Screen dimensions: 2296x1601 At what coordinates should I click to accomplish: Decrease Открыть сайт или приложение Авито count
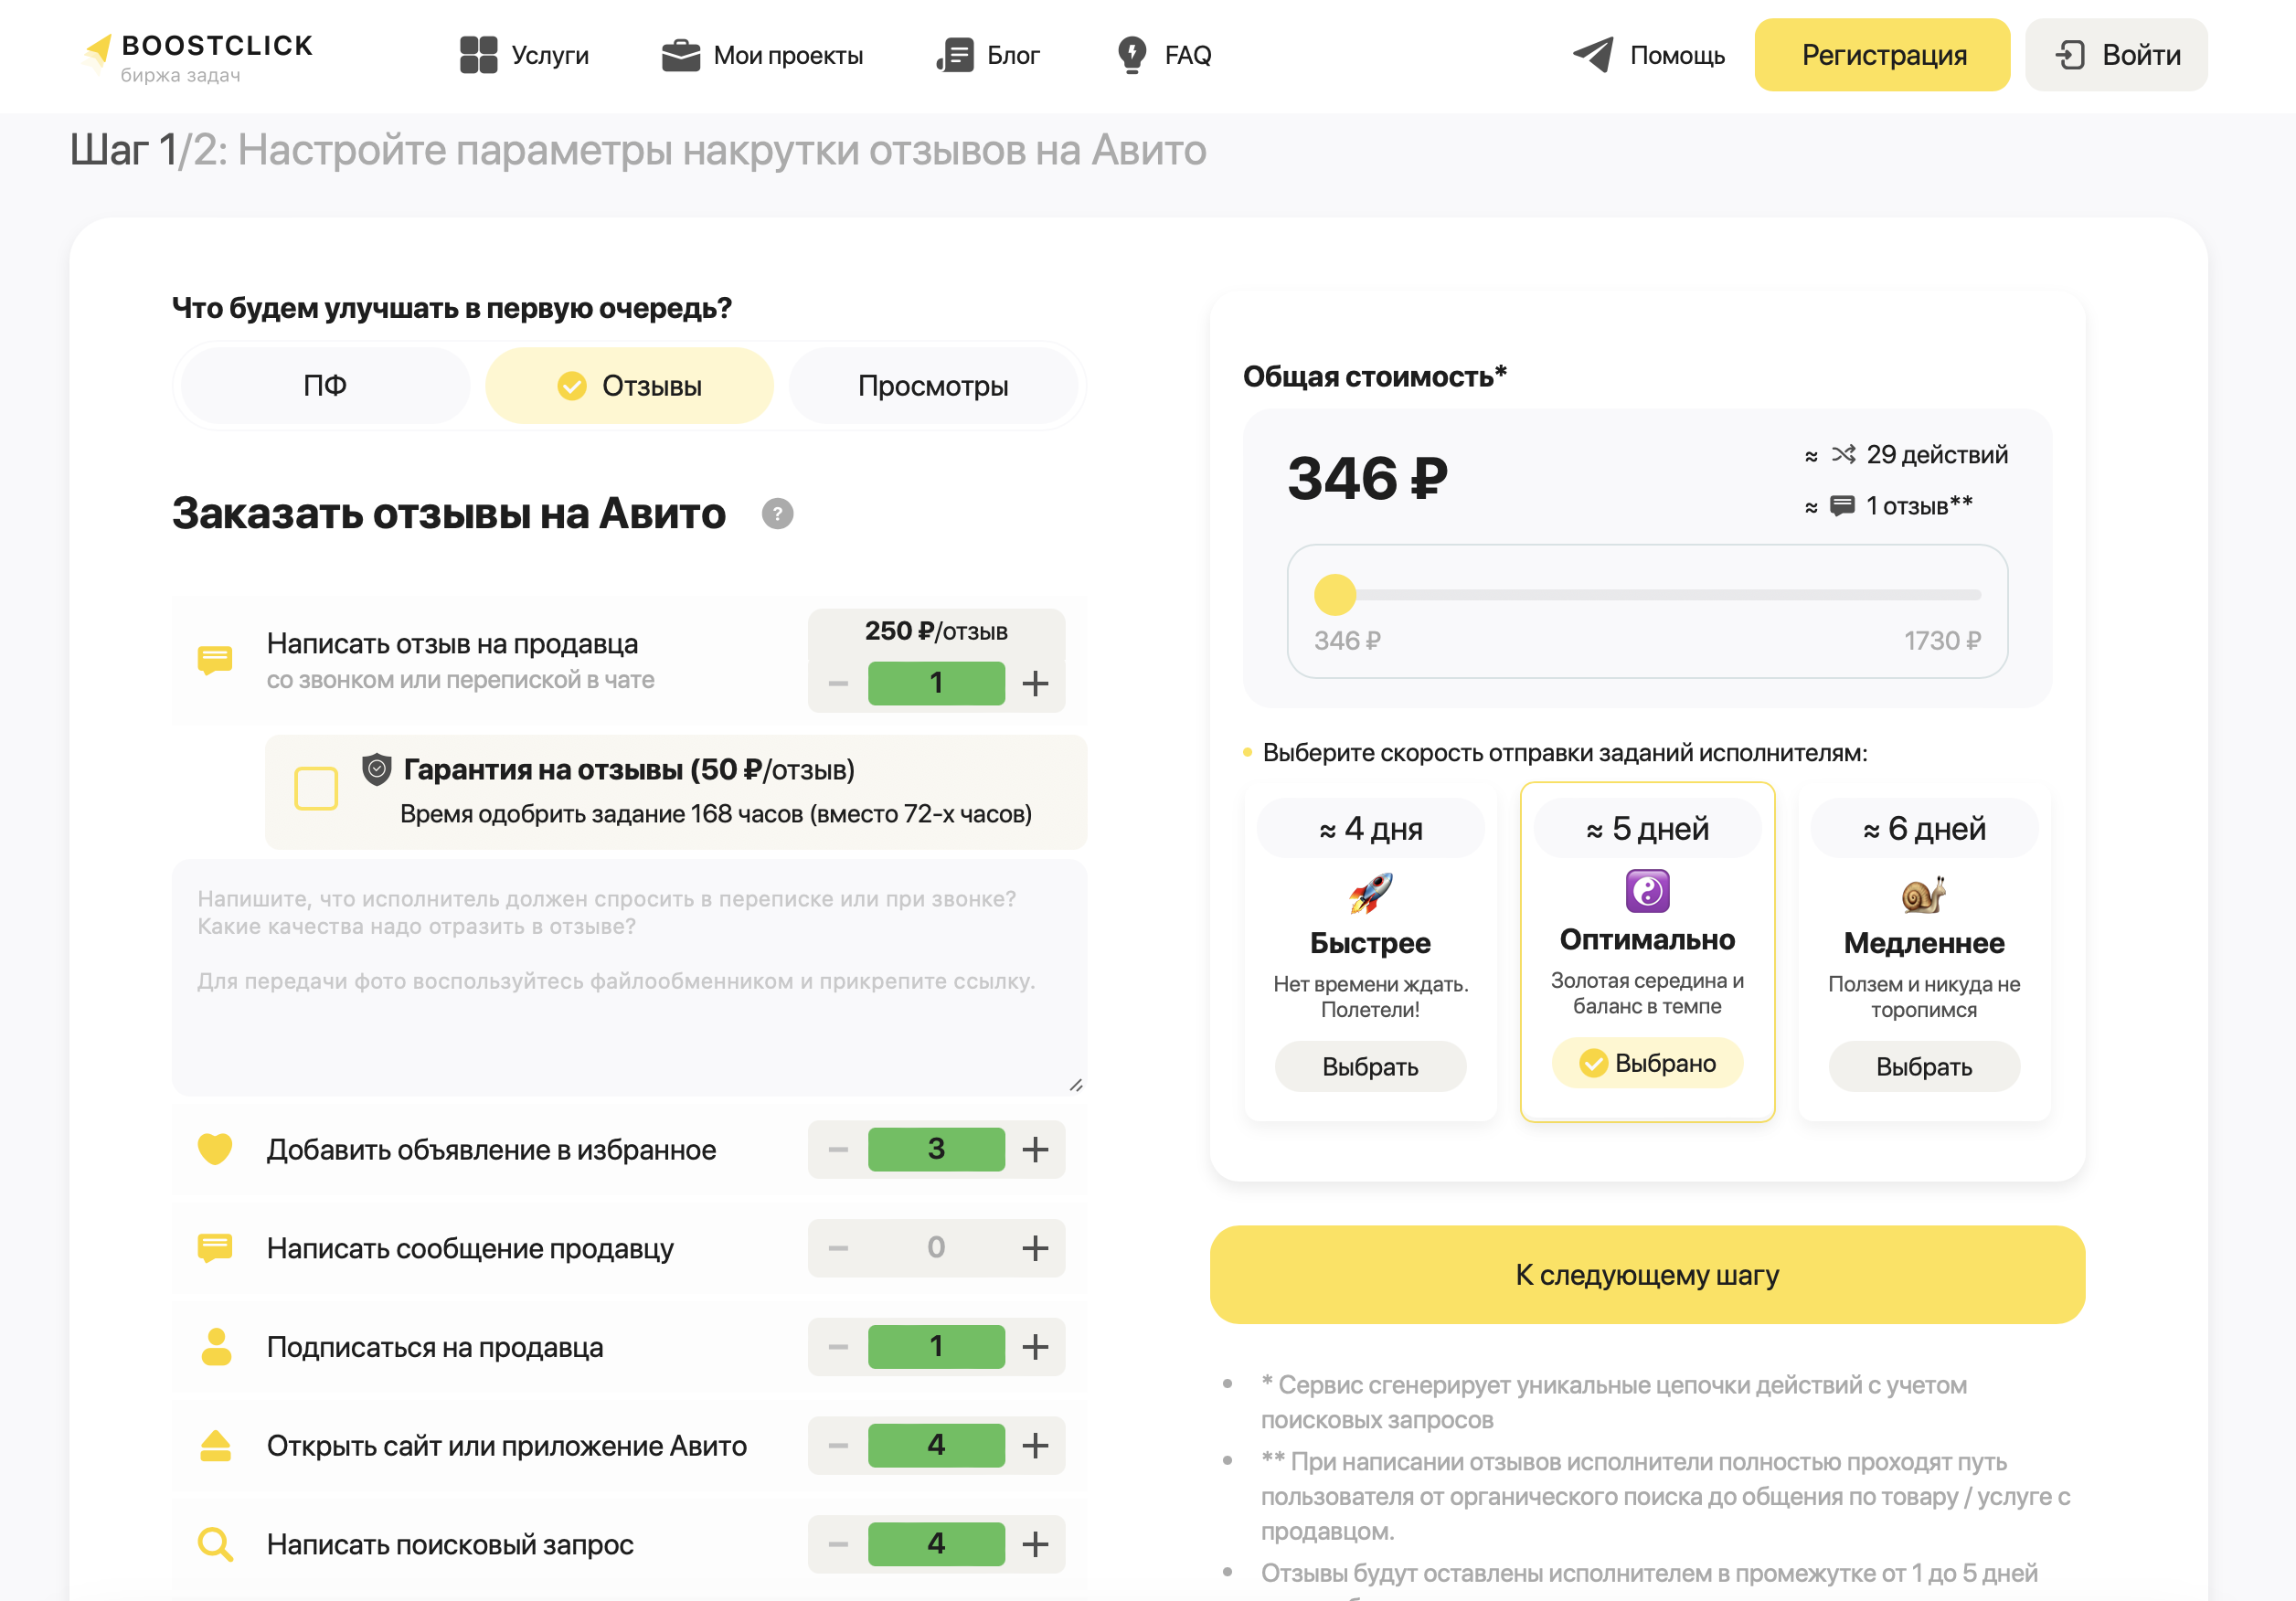[x=838, y=1446]
